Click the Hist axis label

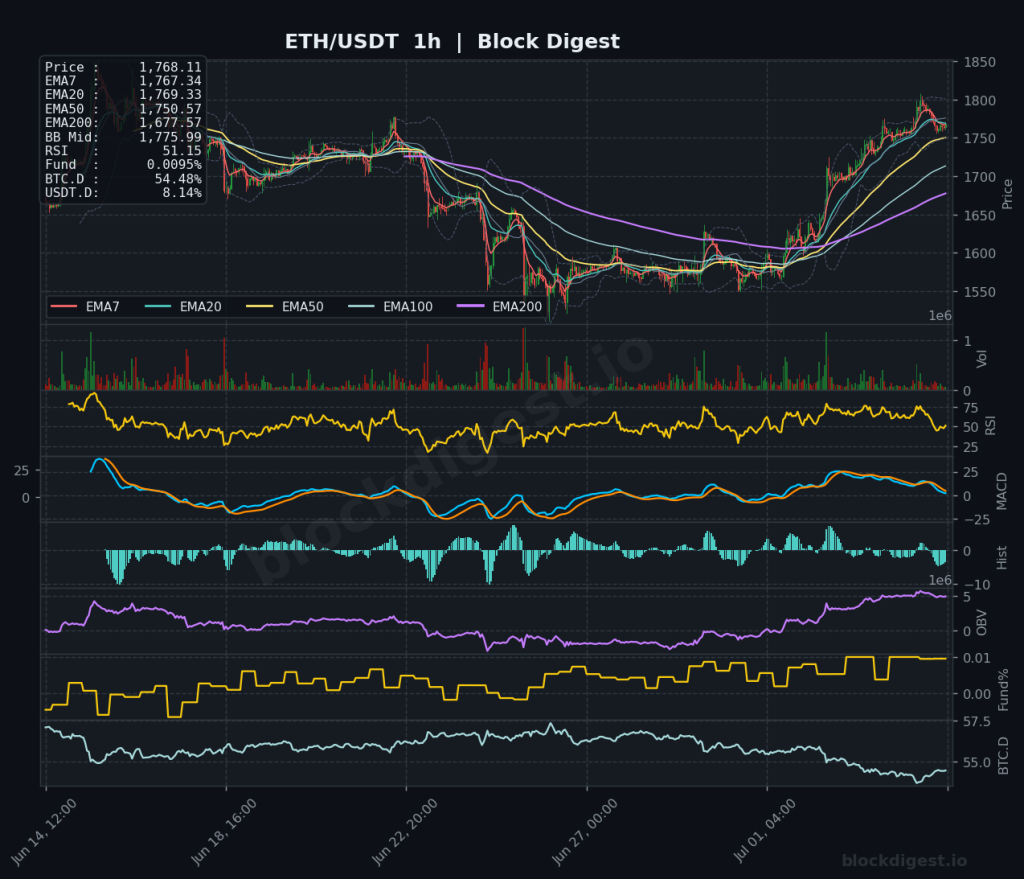pyautogui.click(x=1002, y=557)
